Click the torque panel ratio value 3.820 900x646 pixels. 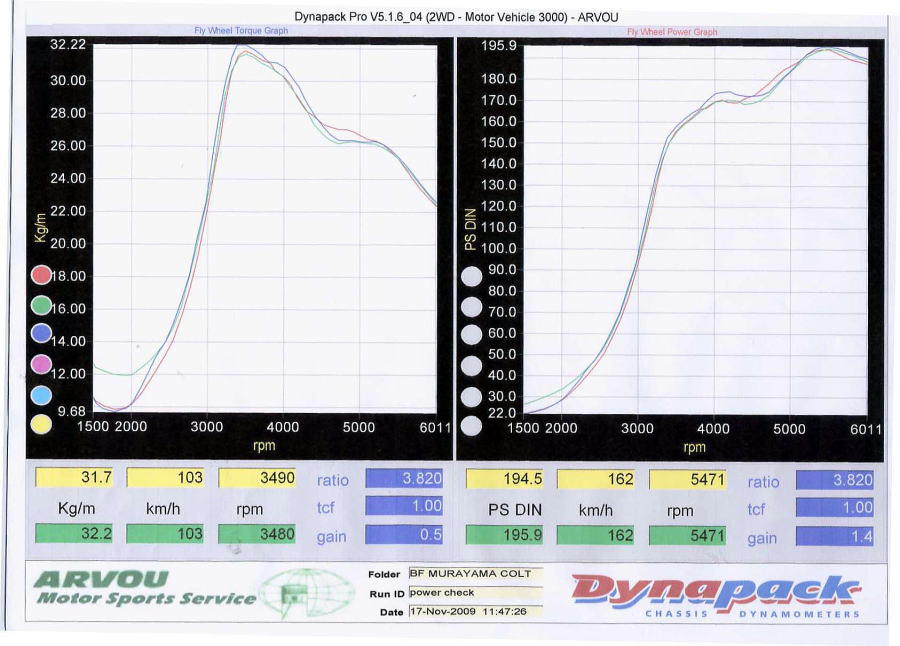tap(404, 478)
